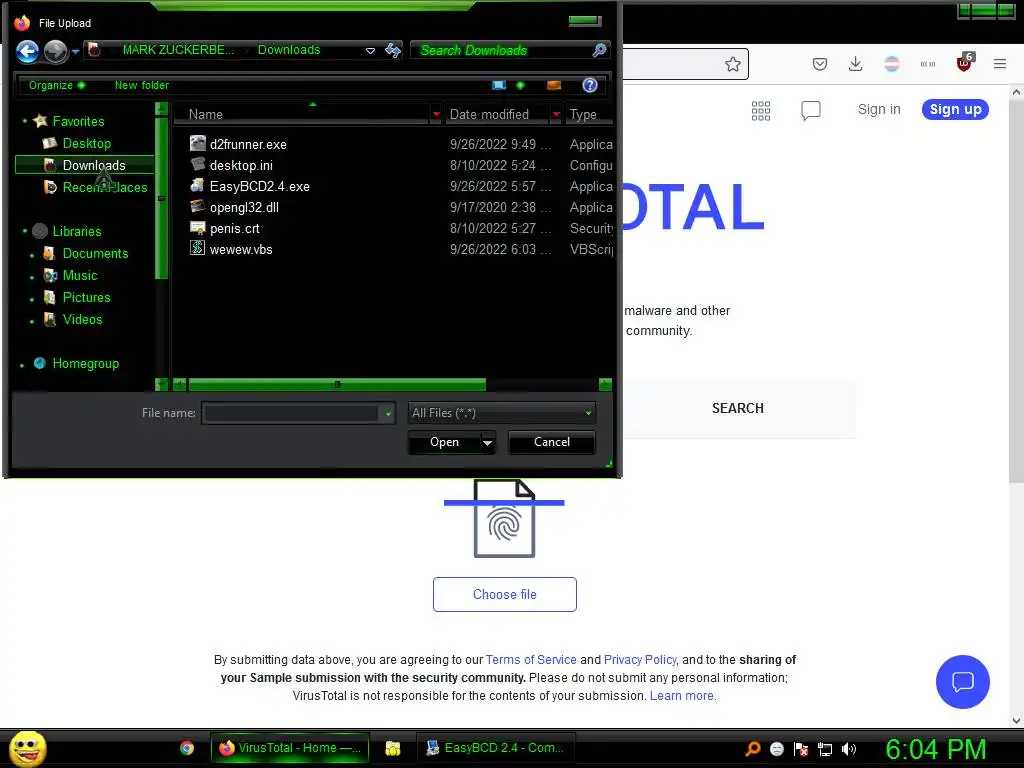Click the smiley Start button on taskbar
The image size is (1024, 768).
(x=27, y=748)
